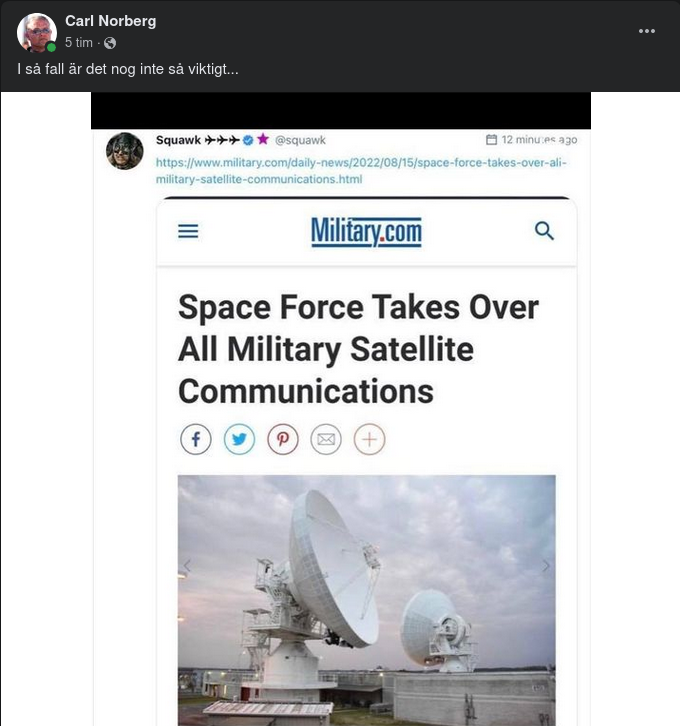This screenshot has width=680, height=726.
Task: Click the '5 tim' post timestamp
Action: coord(79,43)
